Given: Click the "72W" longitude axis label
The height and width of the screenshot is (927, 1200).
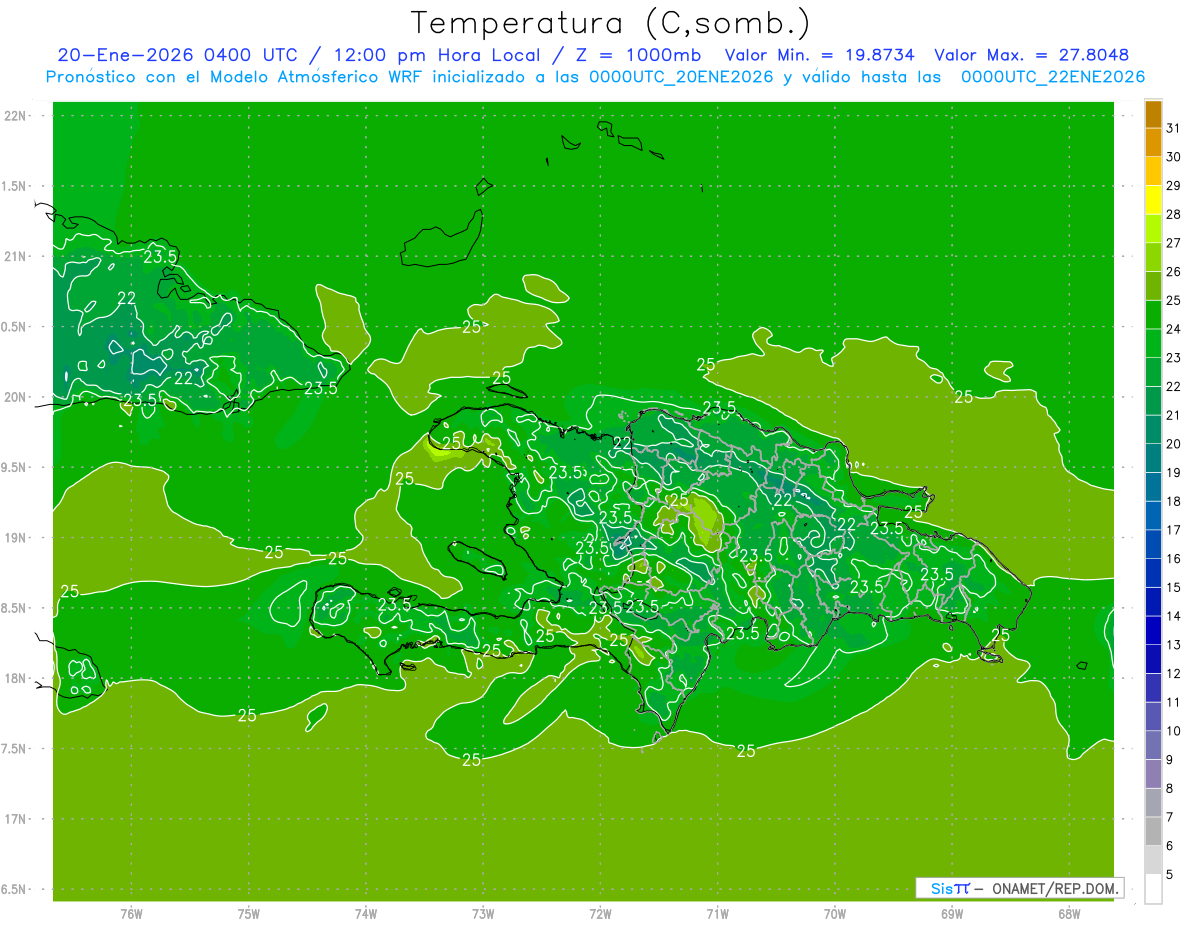Looking at the screenshot, I should pyautogui.click(x=600, y=914).
